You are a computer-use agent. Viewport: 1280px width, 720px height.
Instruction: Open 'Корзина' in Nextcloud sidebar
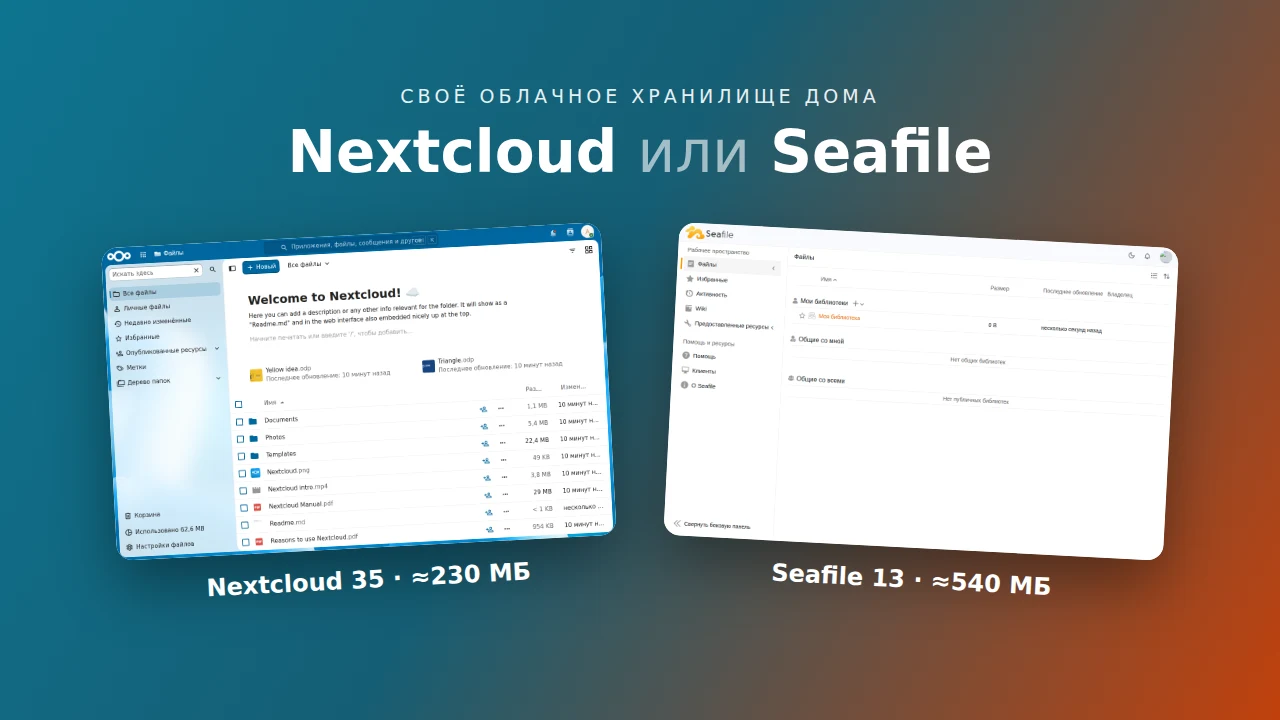point(142,515)
